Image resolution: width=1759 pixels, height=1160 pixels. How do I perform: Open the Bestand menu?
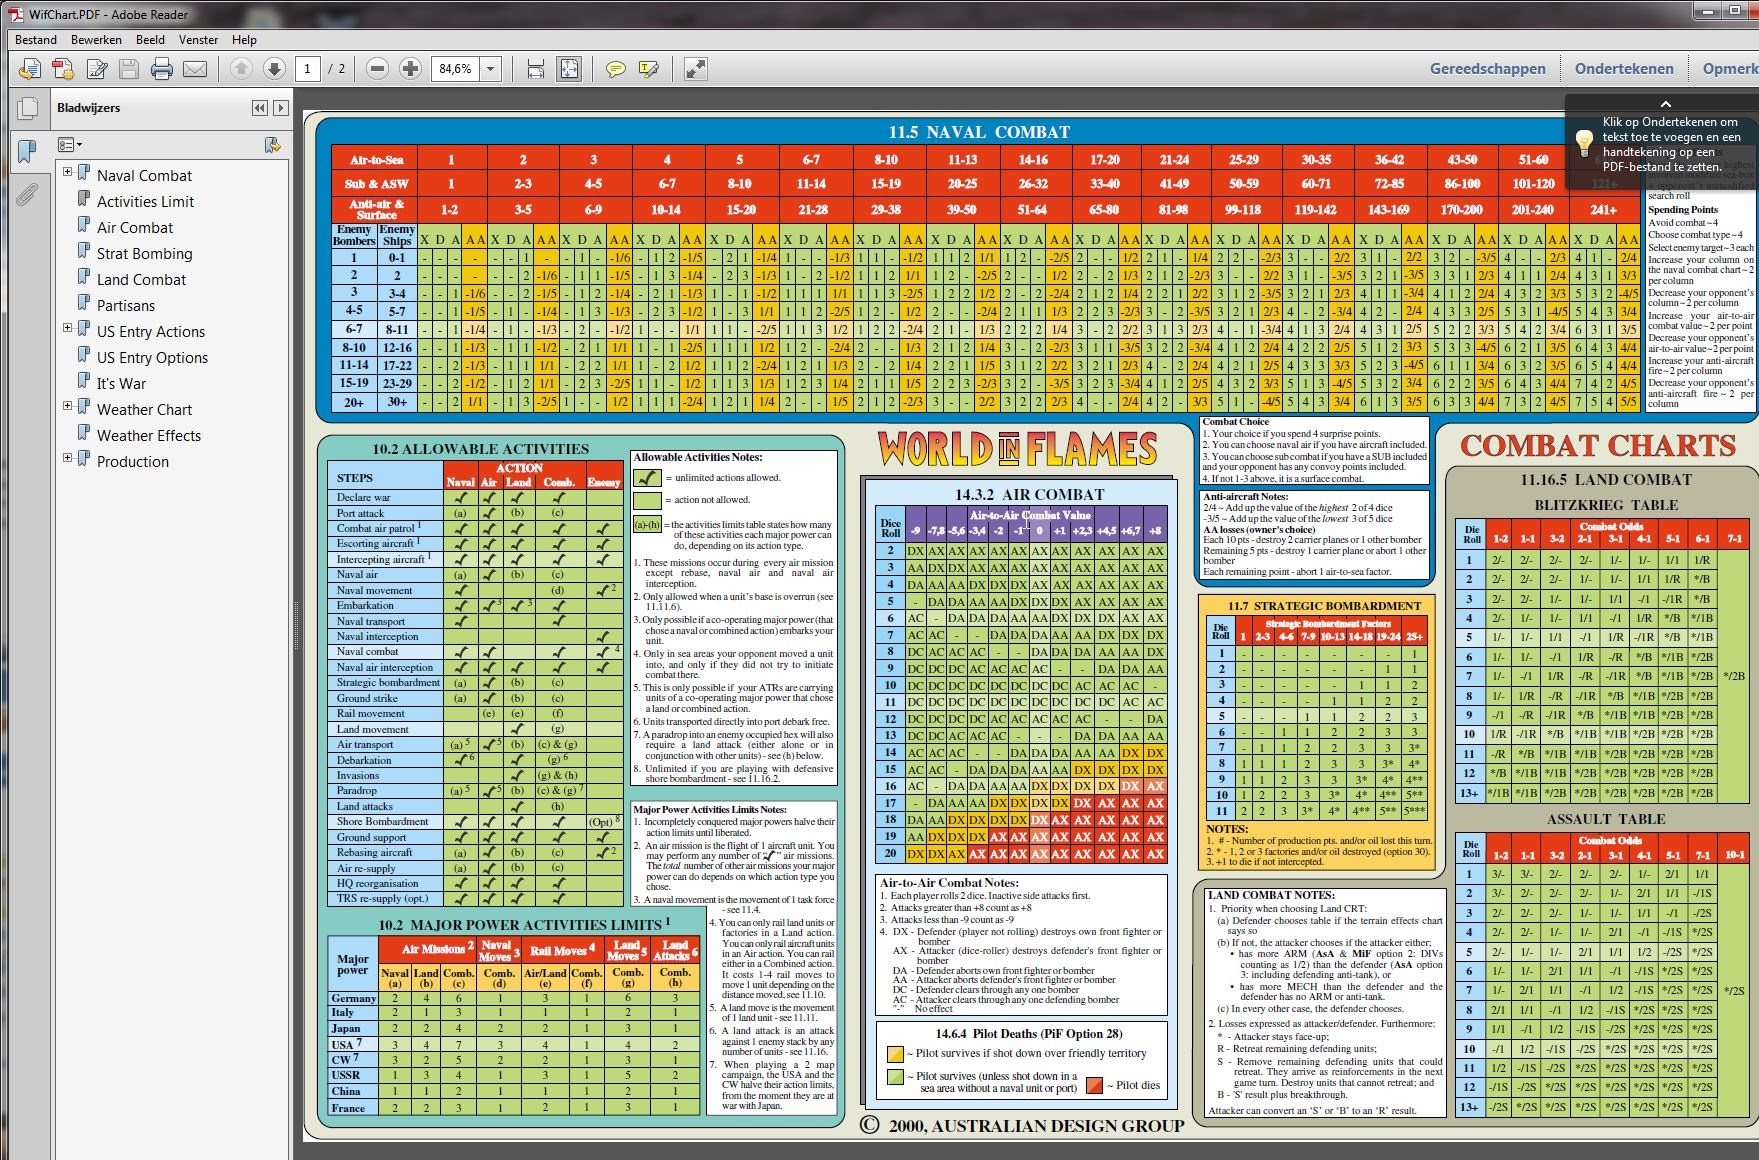[x=36, y=40]
